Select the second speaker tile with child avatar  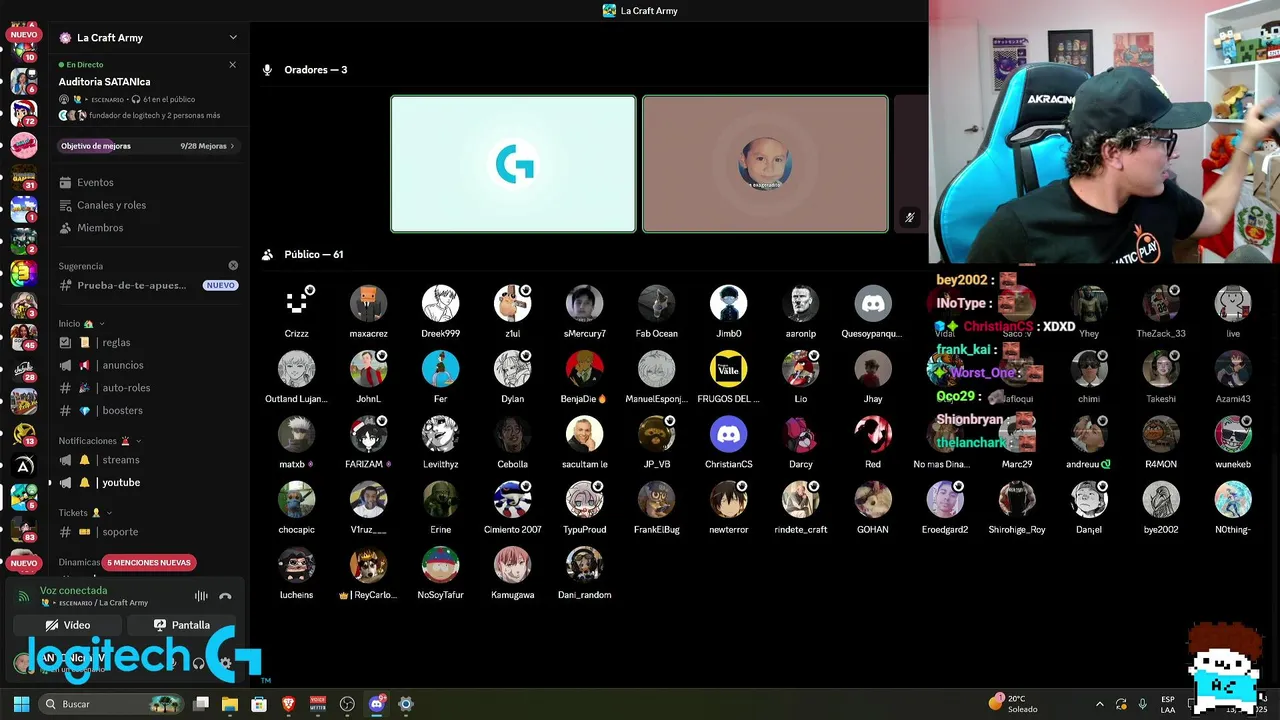tap(765, 164)
